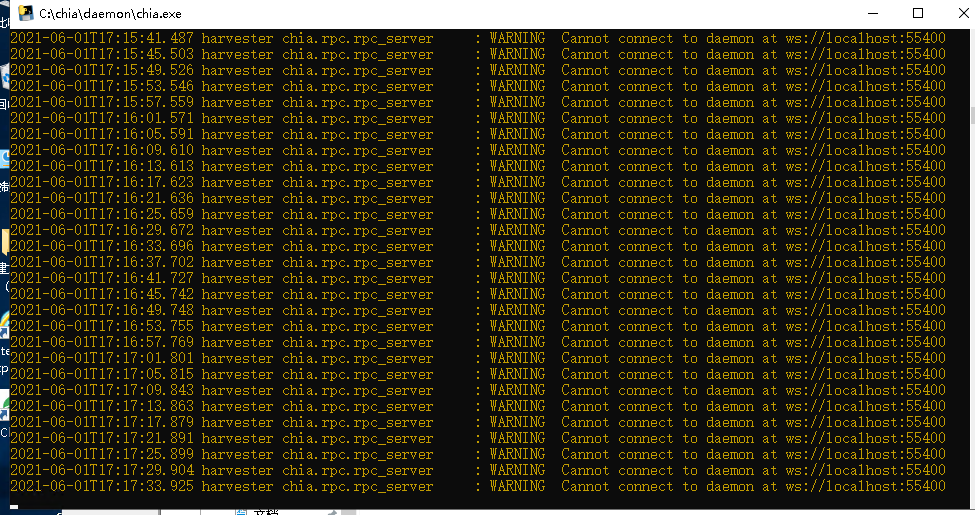Click the timestamp 2021-06-01T17:16:09.610
Image resolution: width=975 pixels, height=515 pixels.
pyautogui.click(x=102, y=151)
